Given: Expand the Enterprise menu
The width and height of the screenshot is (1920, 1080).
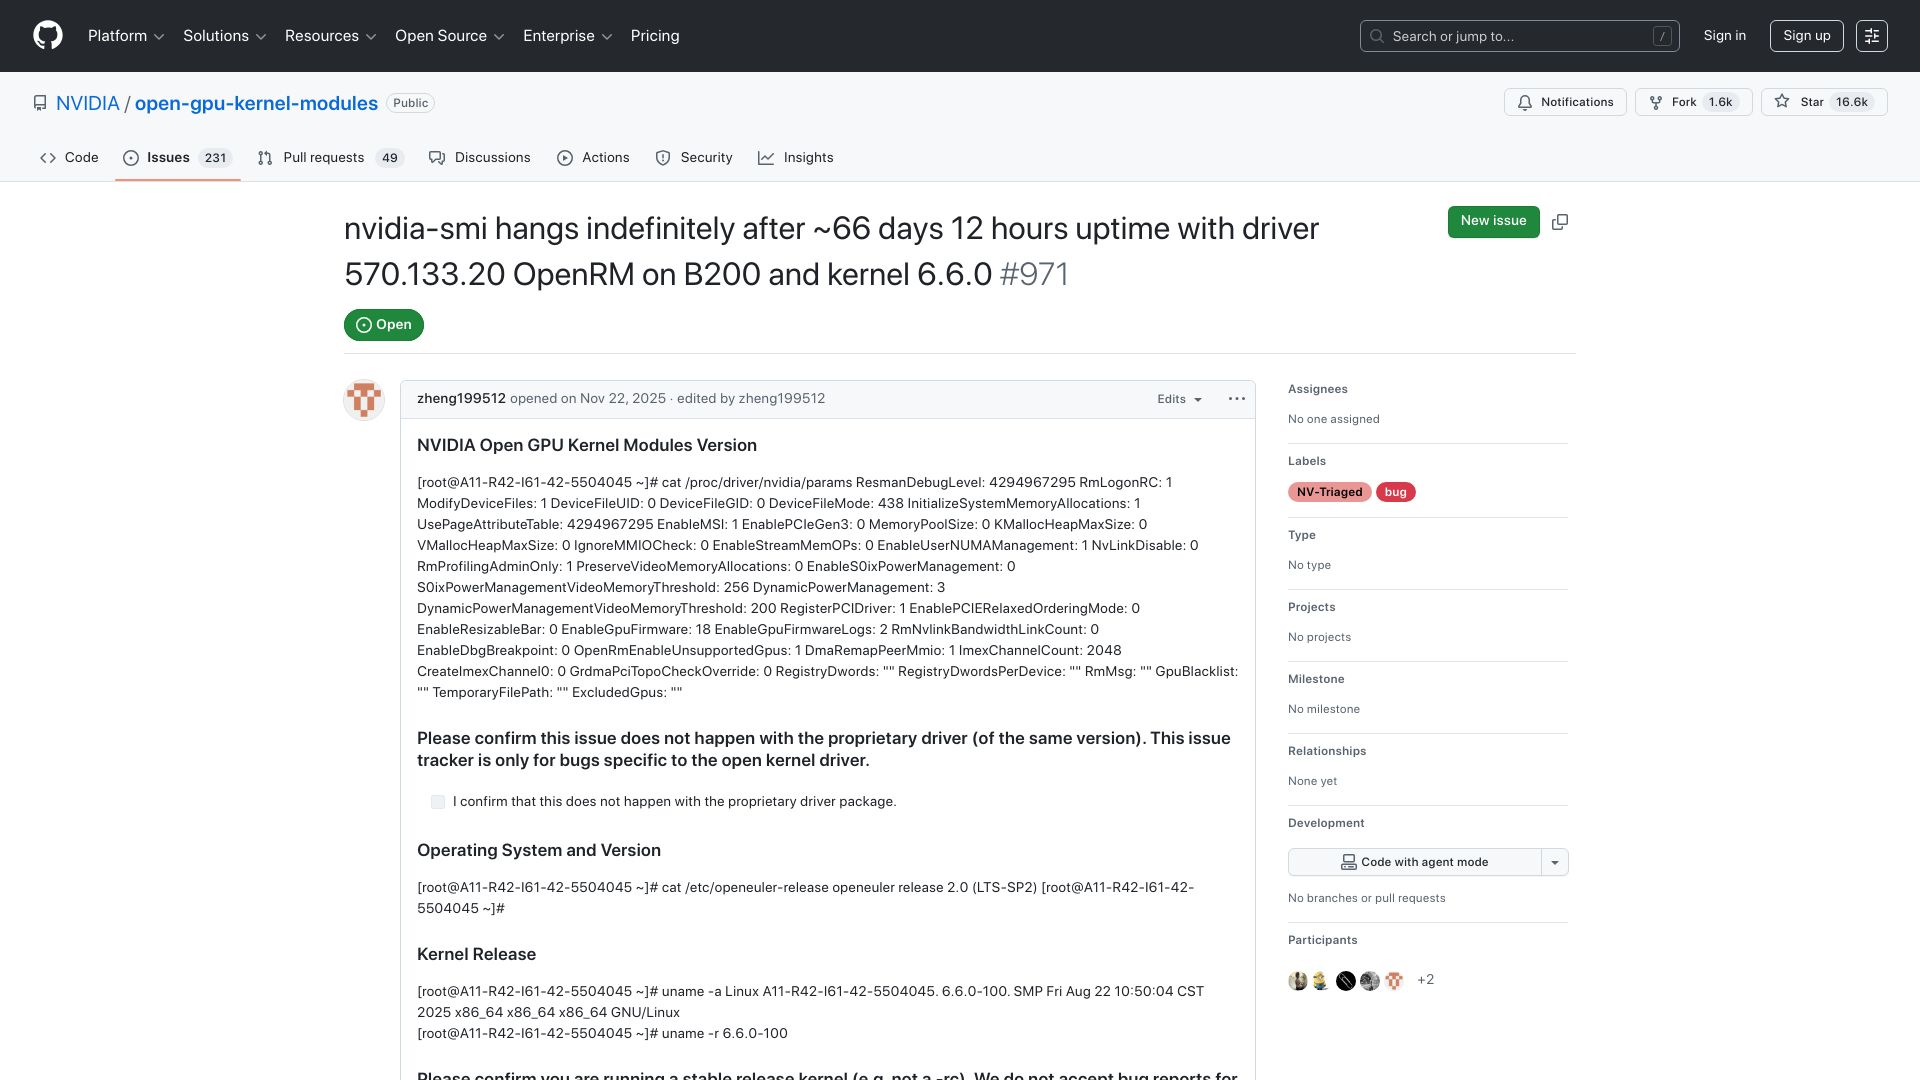Looking at the screenshot, I should 568,36.
